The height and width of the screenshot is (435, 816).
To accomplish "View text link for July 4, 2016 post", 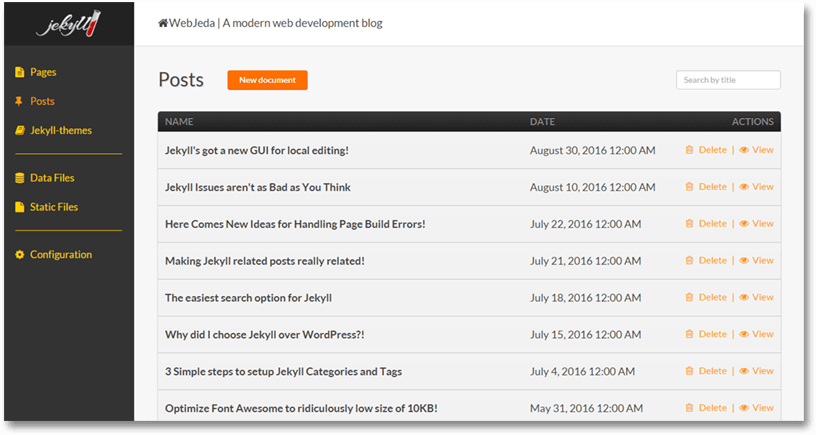I will point(763,371).
